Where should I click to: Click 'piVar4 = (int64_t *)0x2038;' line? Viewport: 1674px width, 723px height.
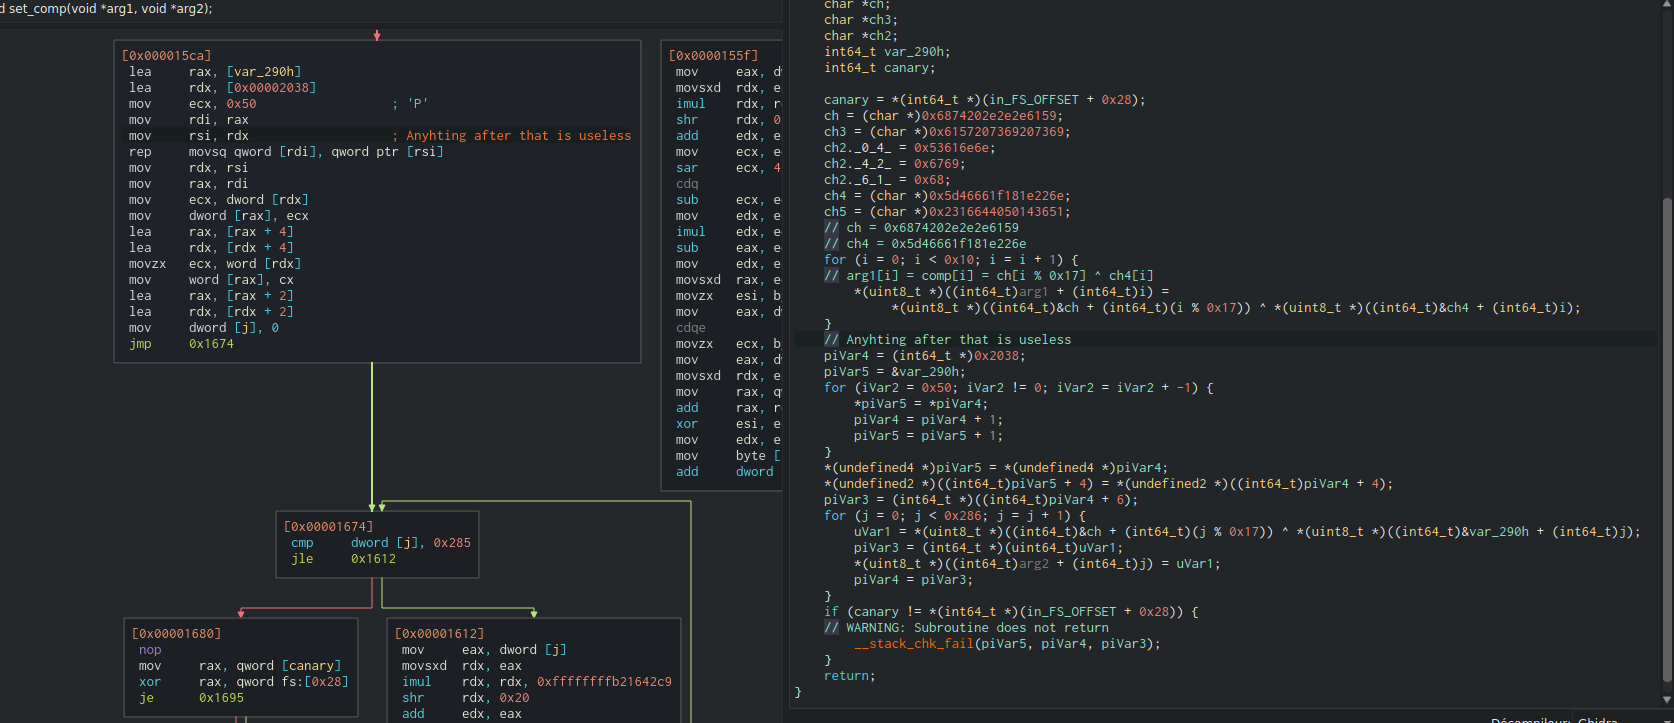point(925,356)
